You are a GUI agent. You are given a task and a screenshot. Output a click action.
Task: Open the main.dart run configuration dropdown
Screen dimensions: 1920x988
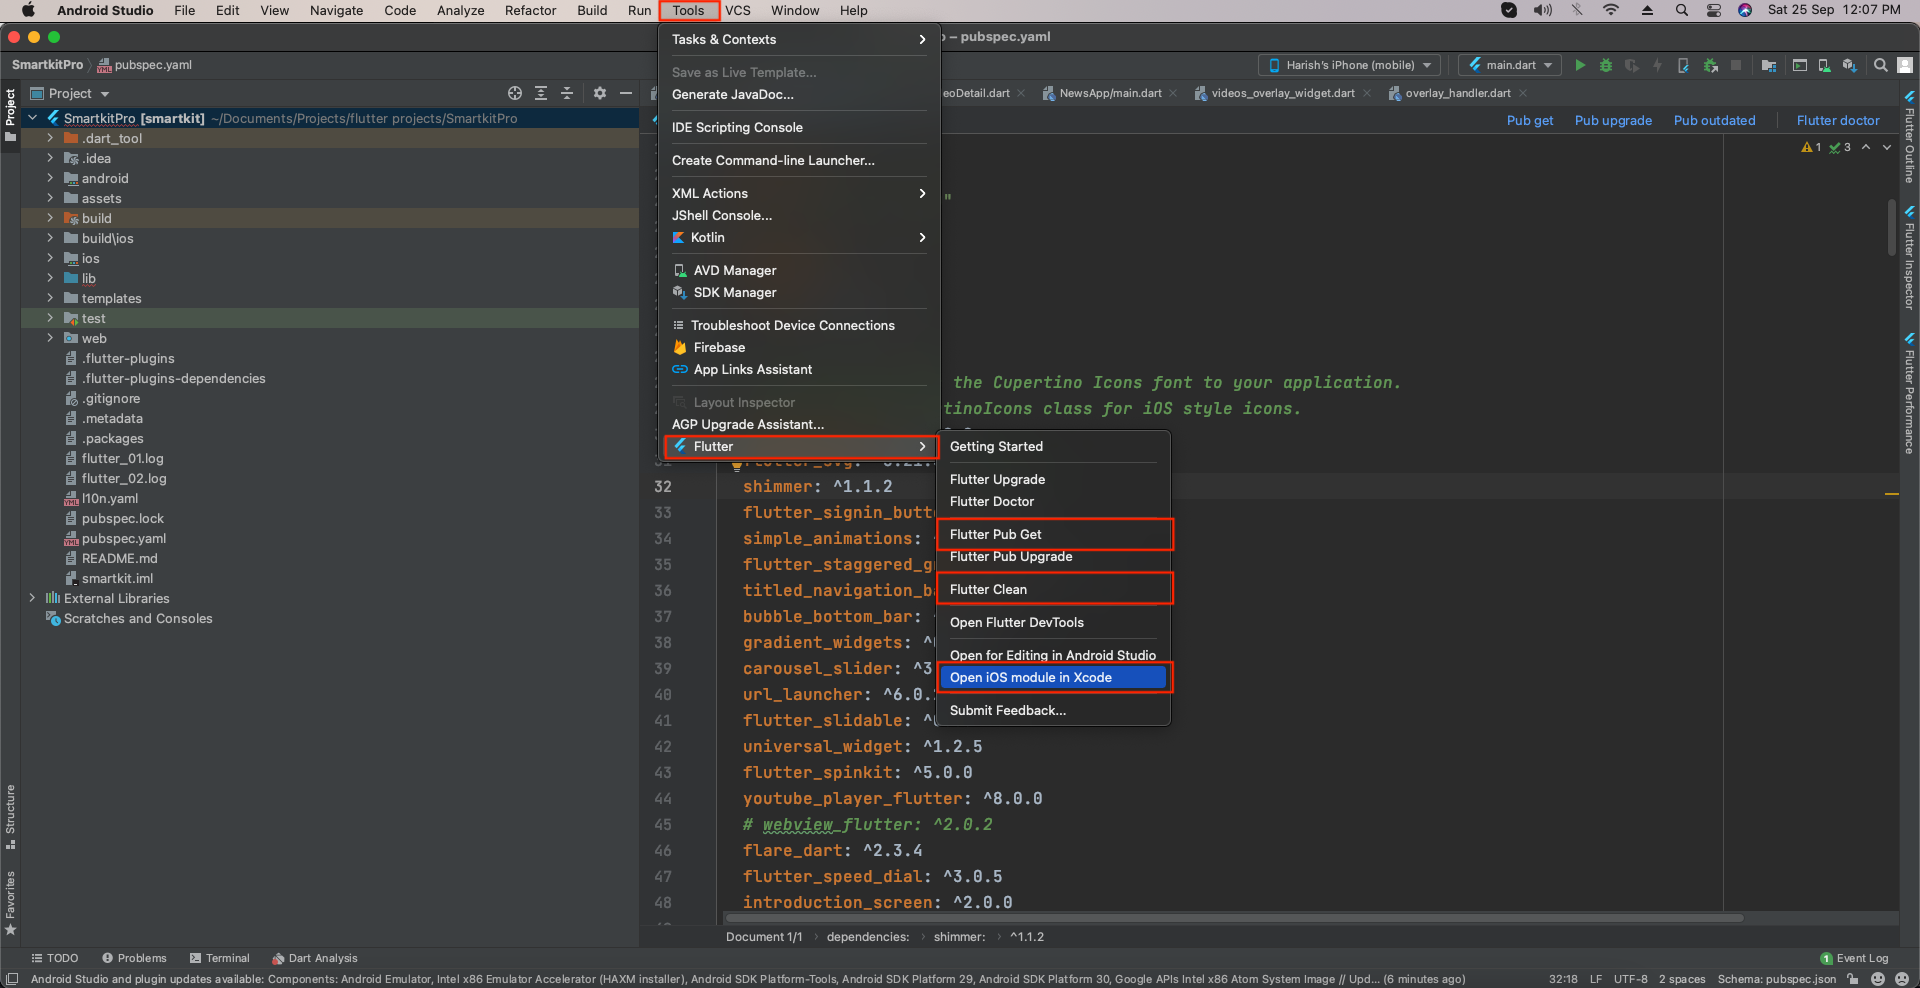[x=1510, y=65]
